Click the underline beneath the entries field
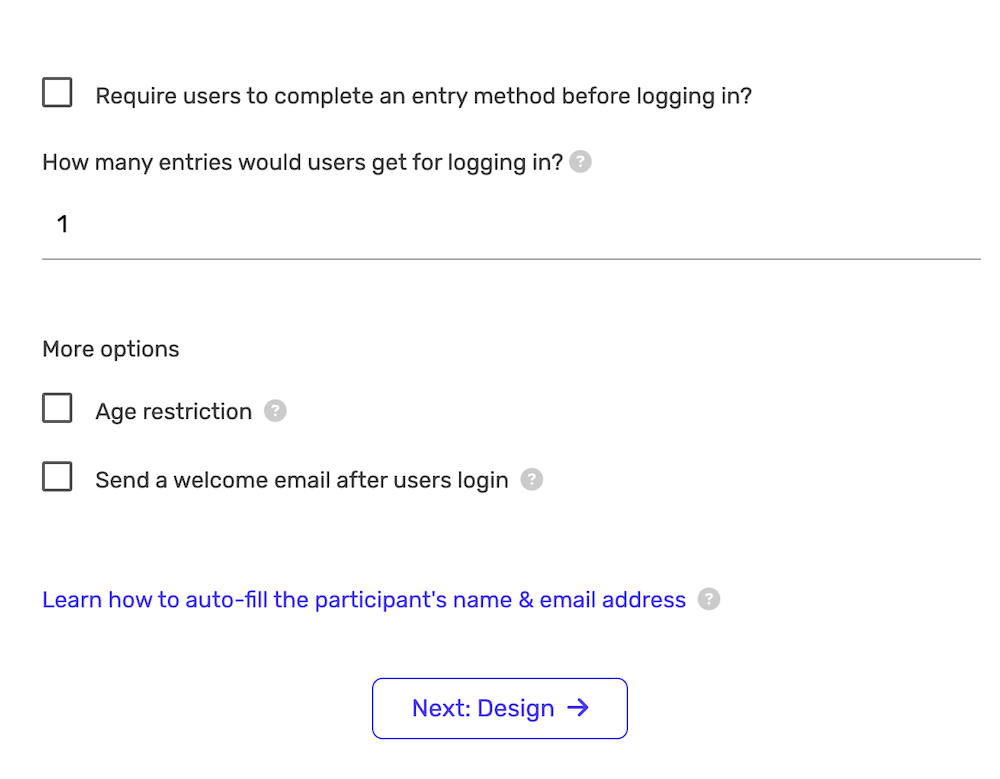Viewport: 1000px width, 779px height. click(510, 259)
